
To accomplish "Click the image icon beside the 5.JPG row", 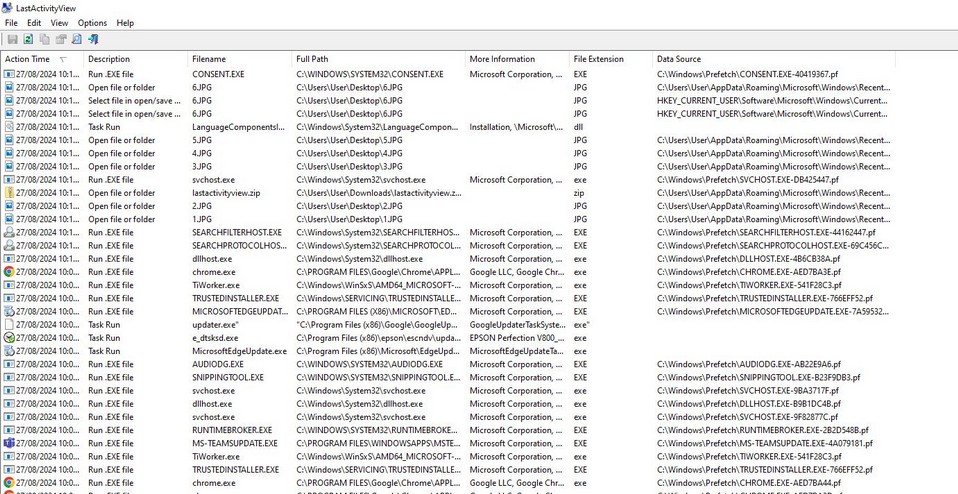I will point(9,140).
